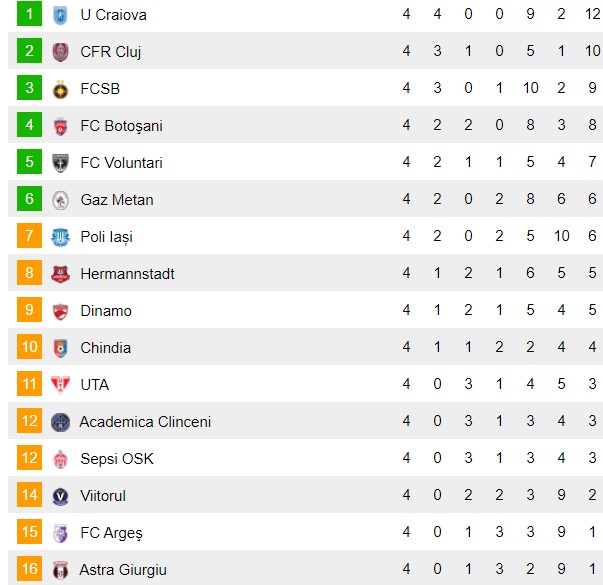Open the Academica Clinceni team name
The image size is (603, 585).
(145, 422)
